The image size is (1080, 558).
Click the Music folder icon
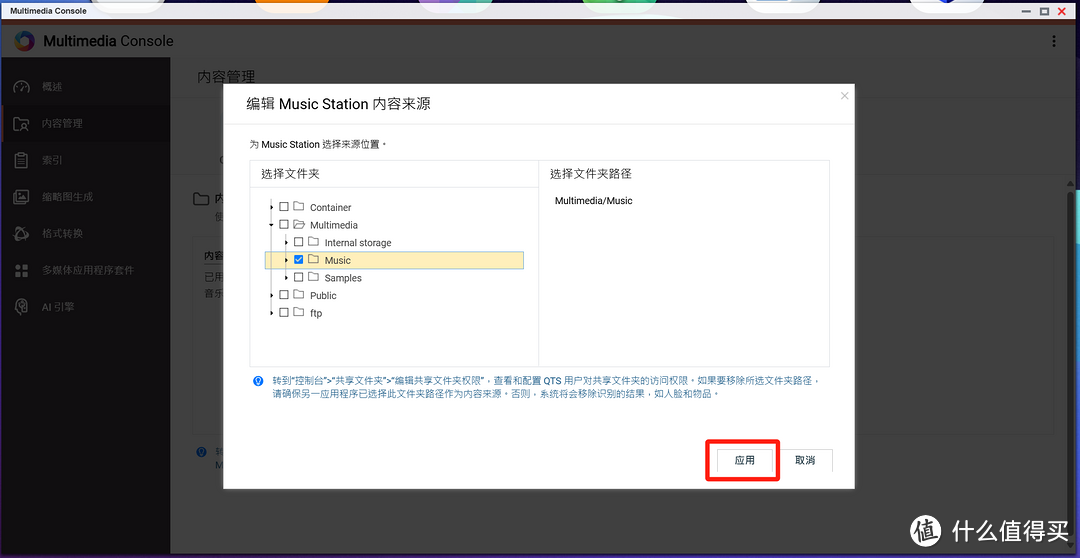point(313,260)
